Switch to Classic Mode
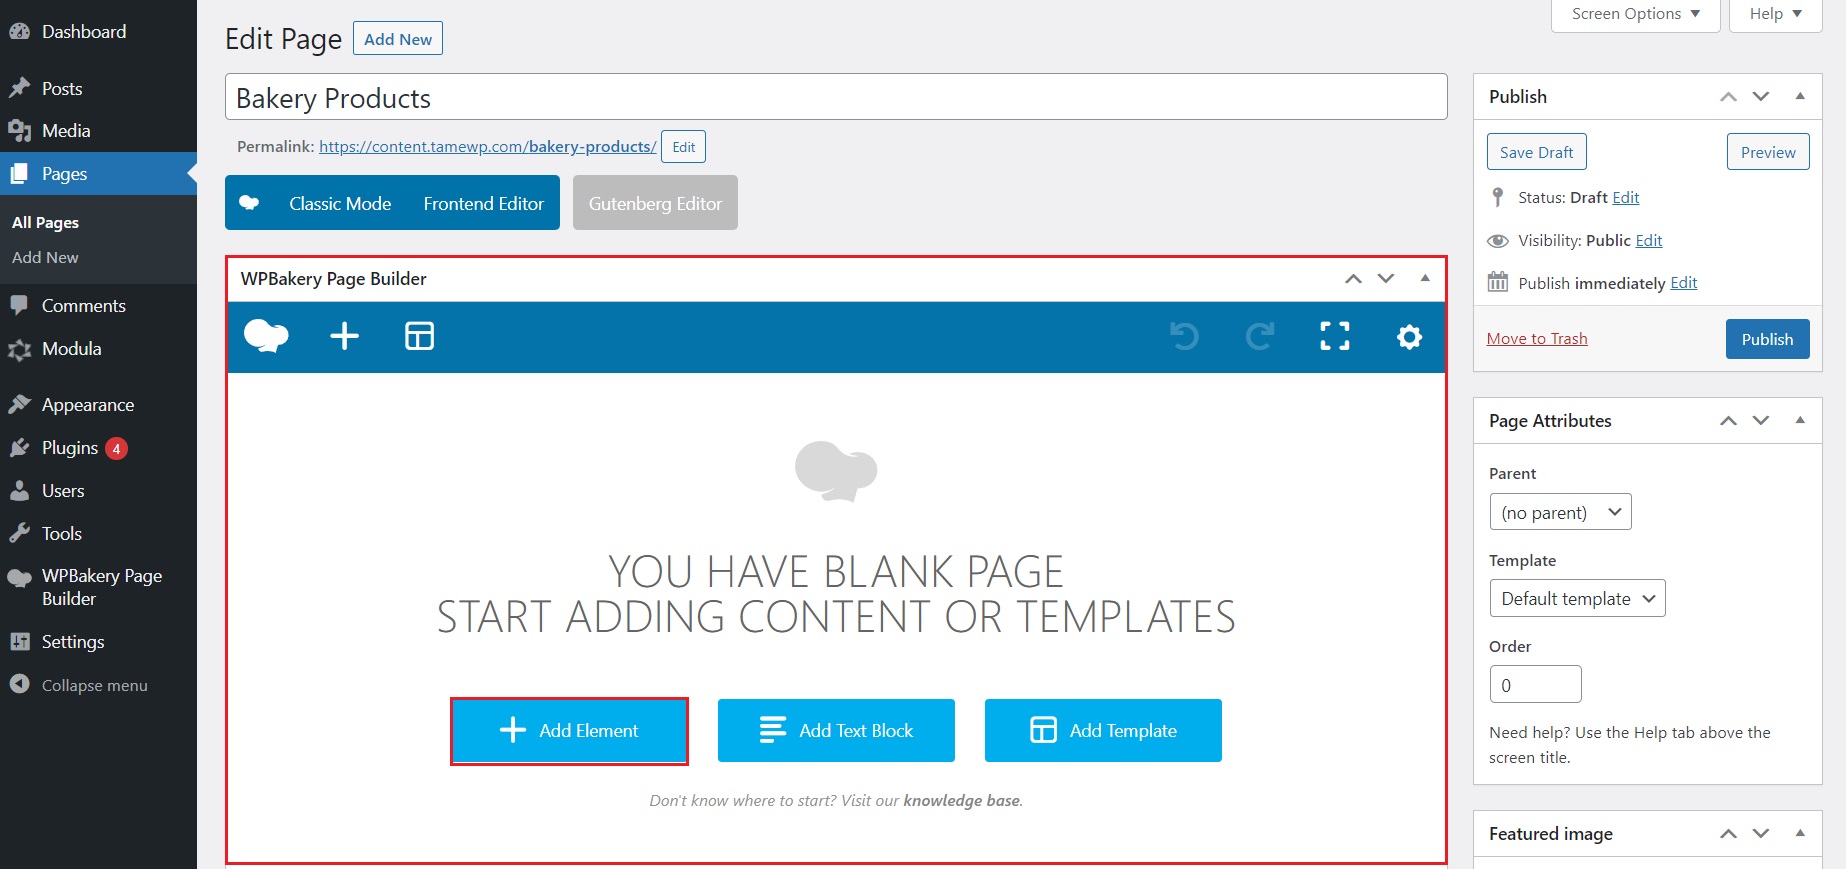This screenshot has width=1846, height=869. point(340,203)
